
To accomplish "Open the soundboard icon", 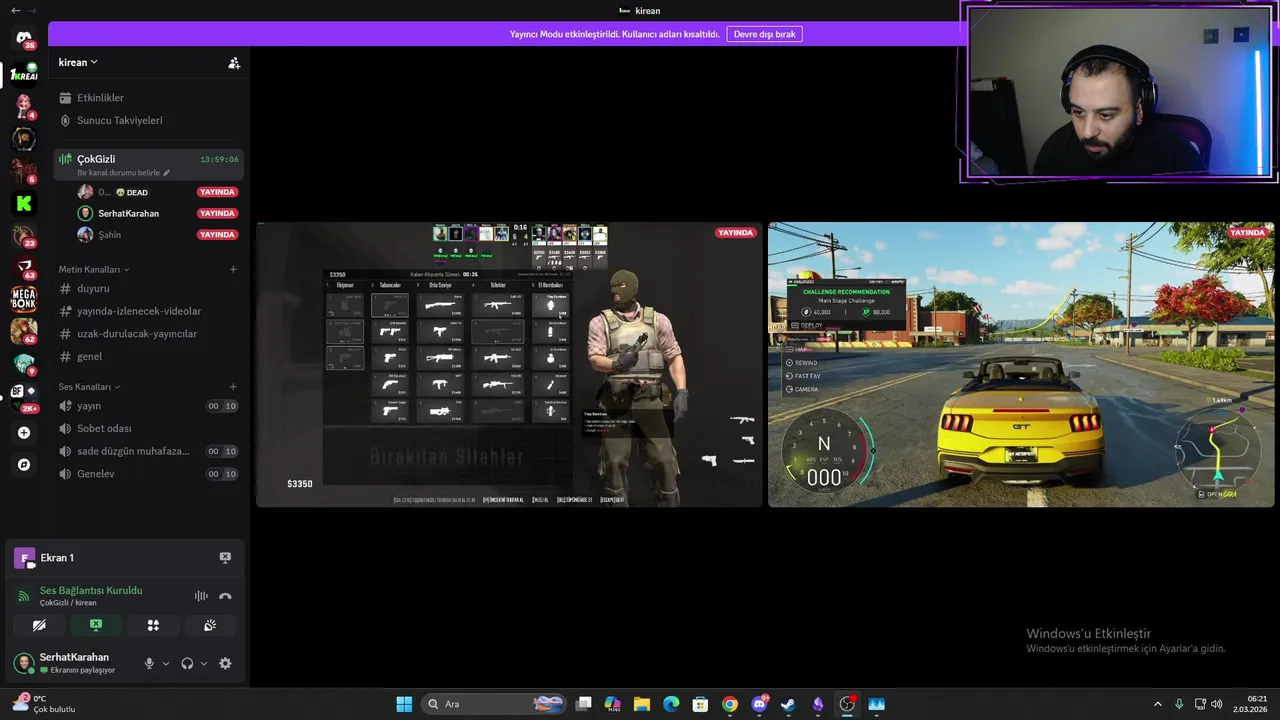I will pyautogui.click(x=210, y=625).
